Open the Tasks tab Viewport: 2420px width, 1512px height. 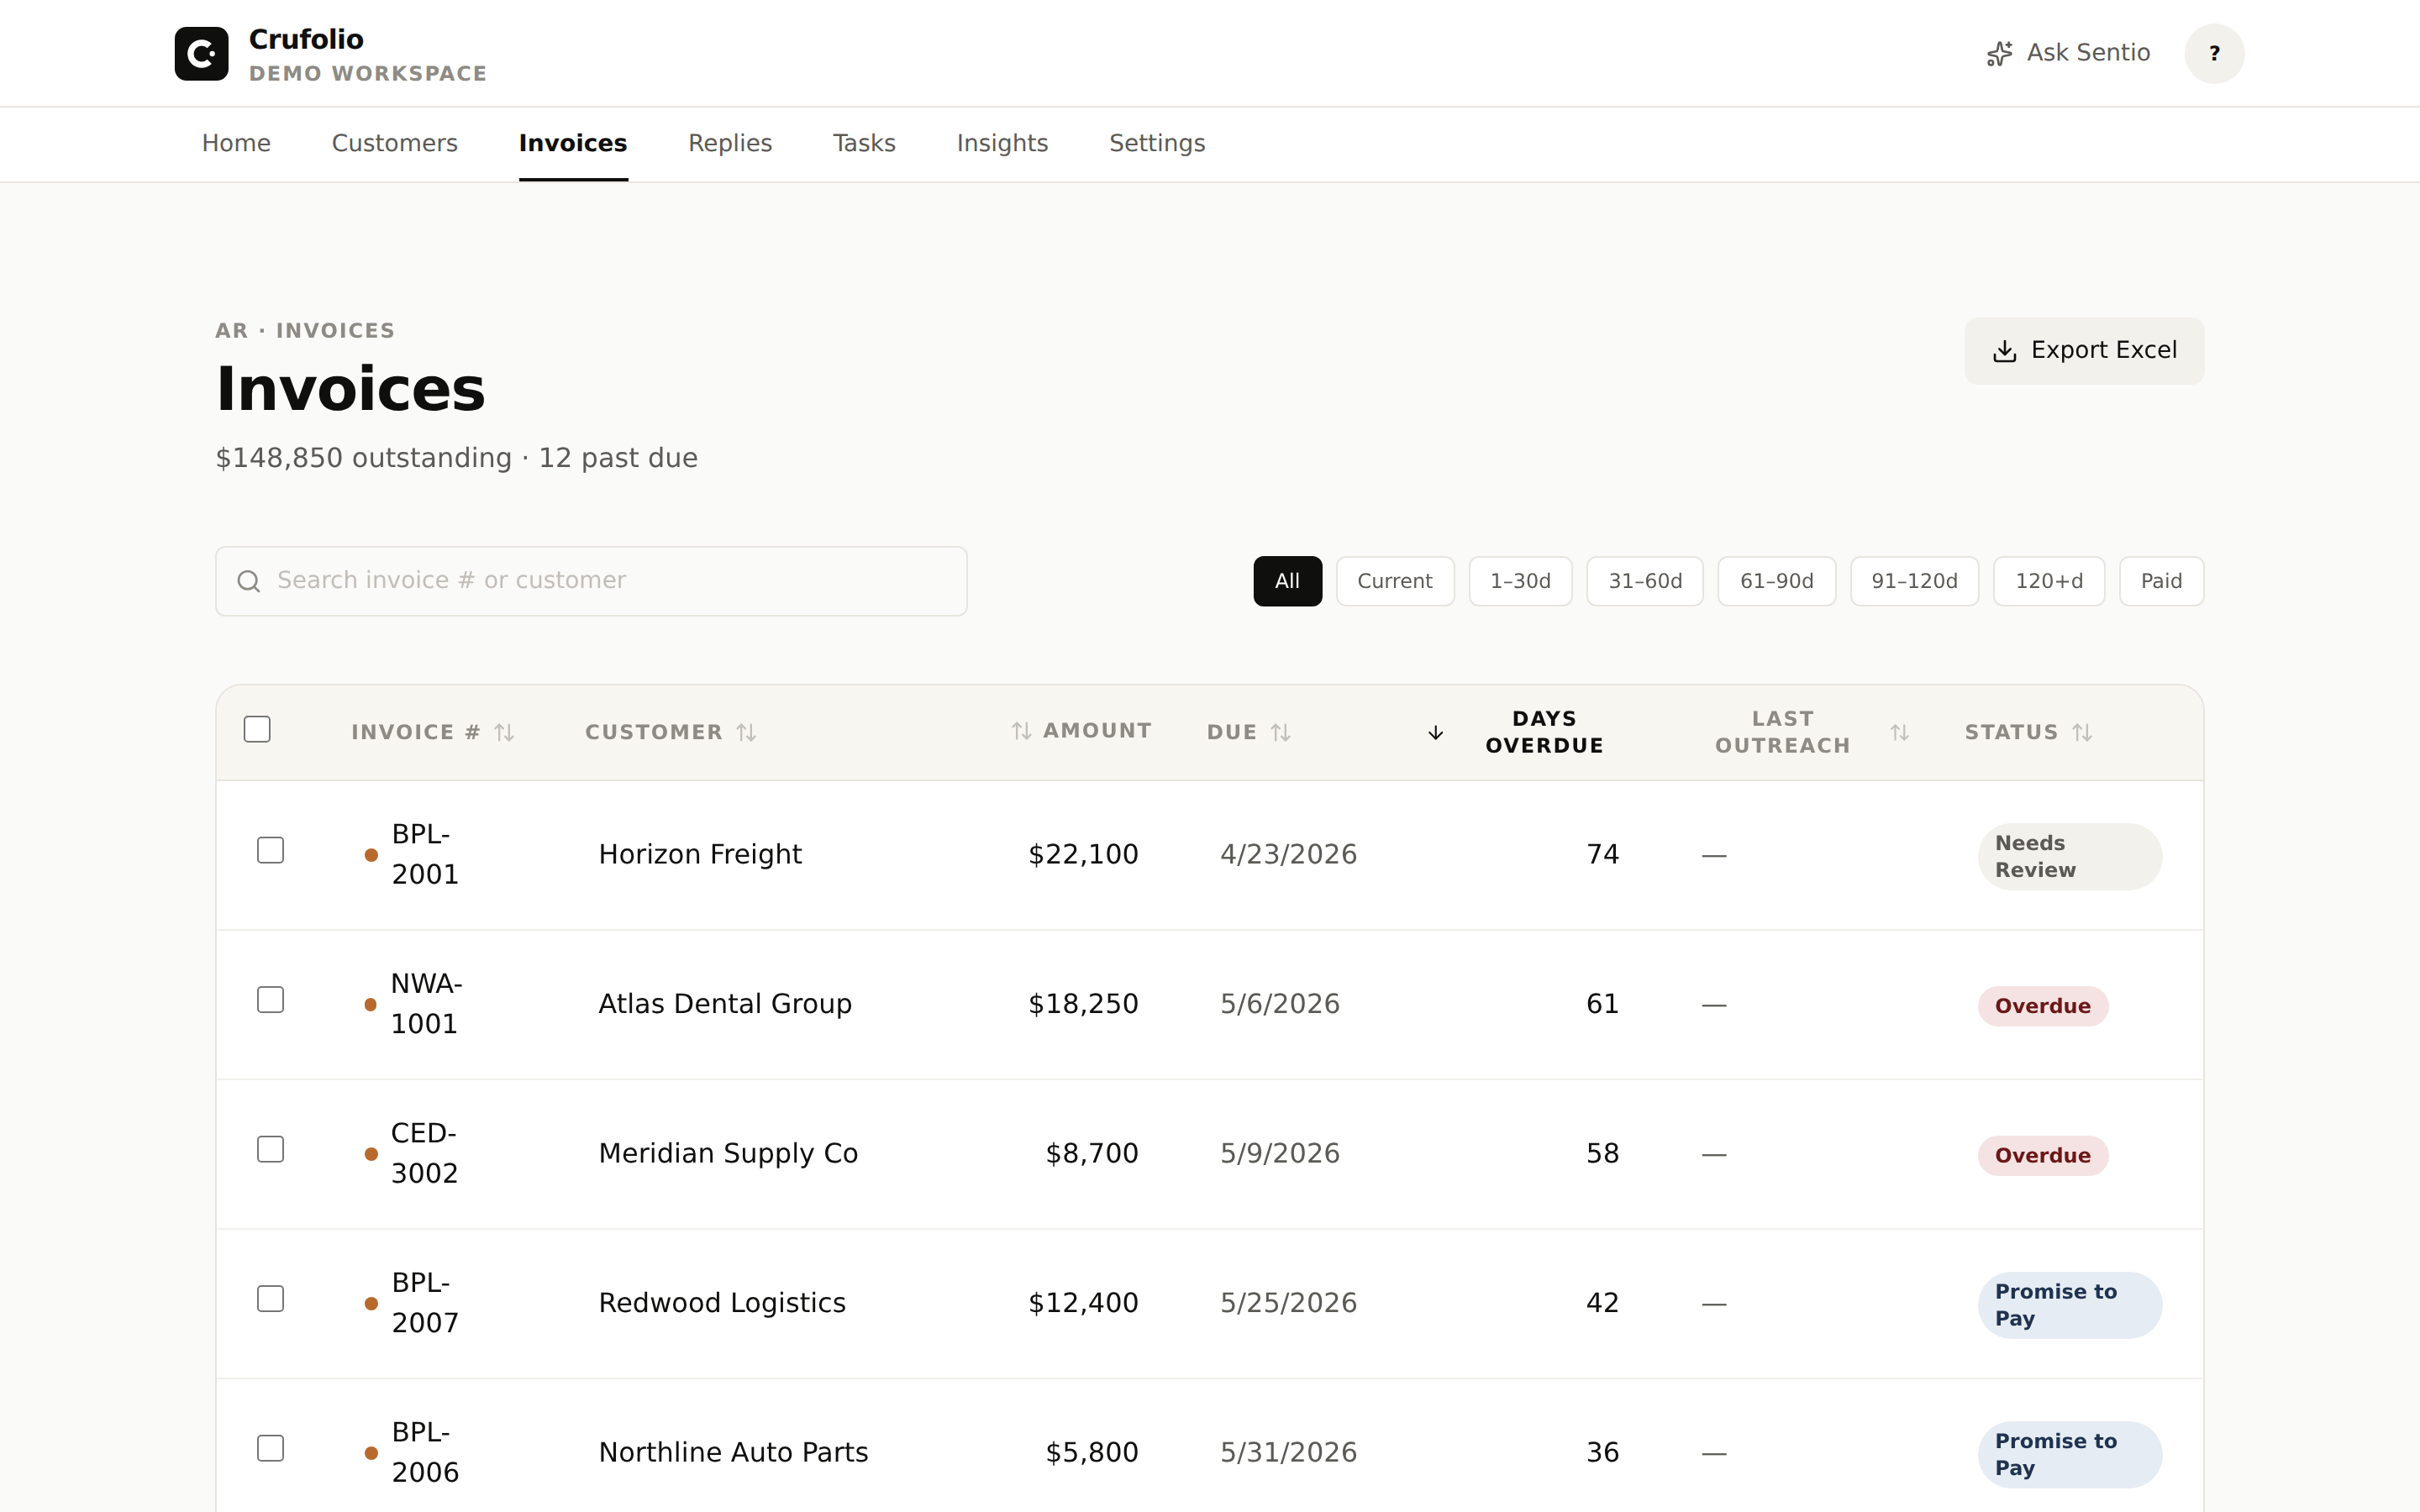point(864,143)
